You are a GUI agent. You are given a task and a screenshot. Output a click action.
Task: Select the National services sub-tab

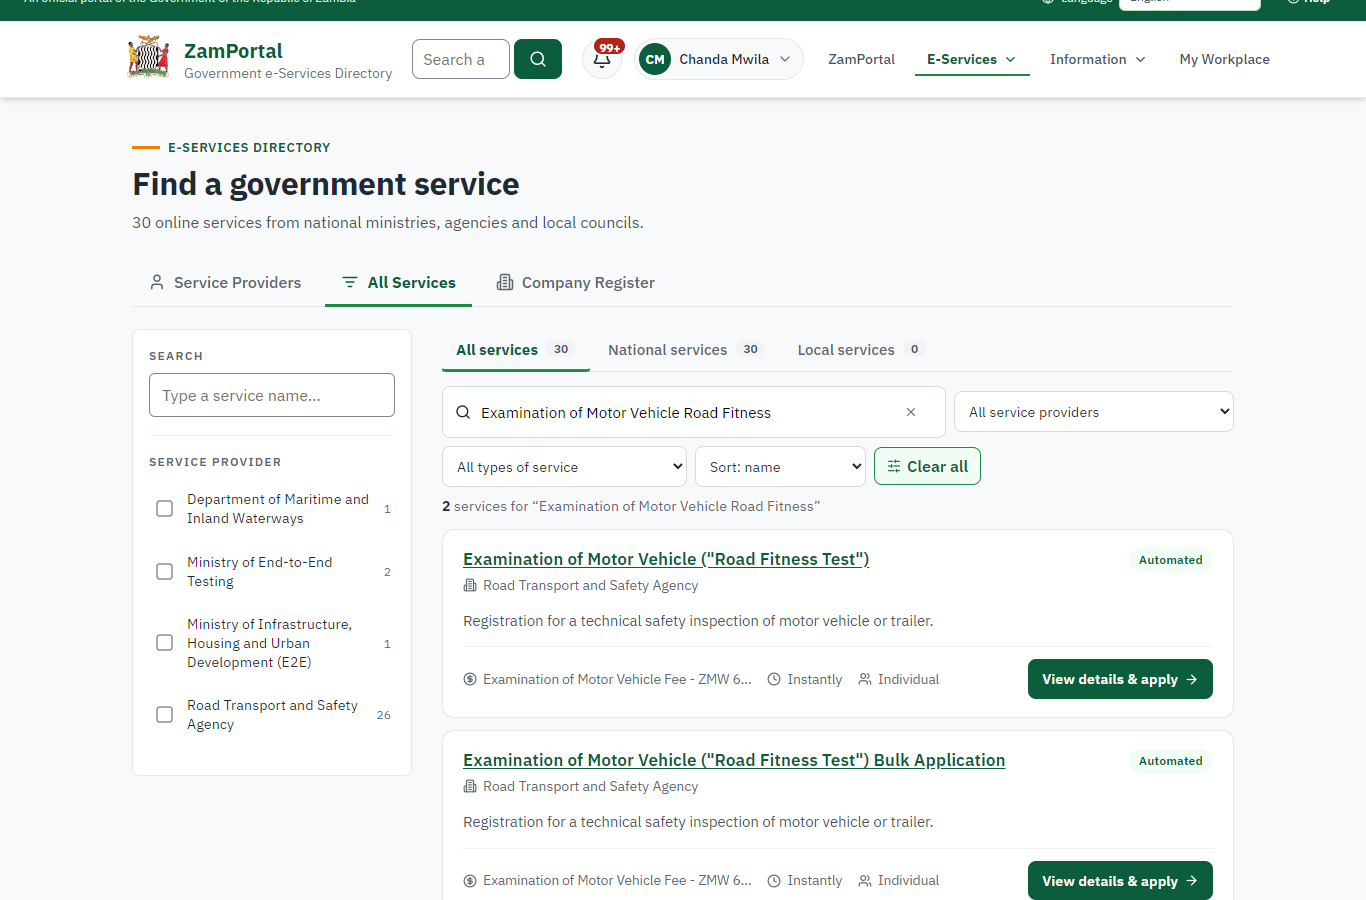pyautogui.click(x=685, y=350)
